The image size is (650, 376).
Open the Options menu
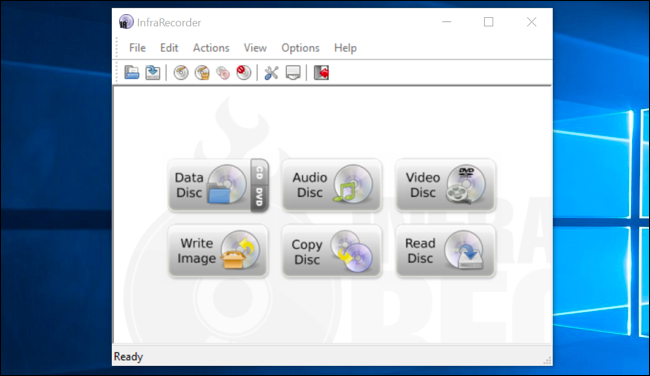301,48
